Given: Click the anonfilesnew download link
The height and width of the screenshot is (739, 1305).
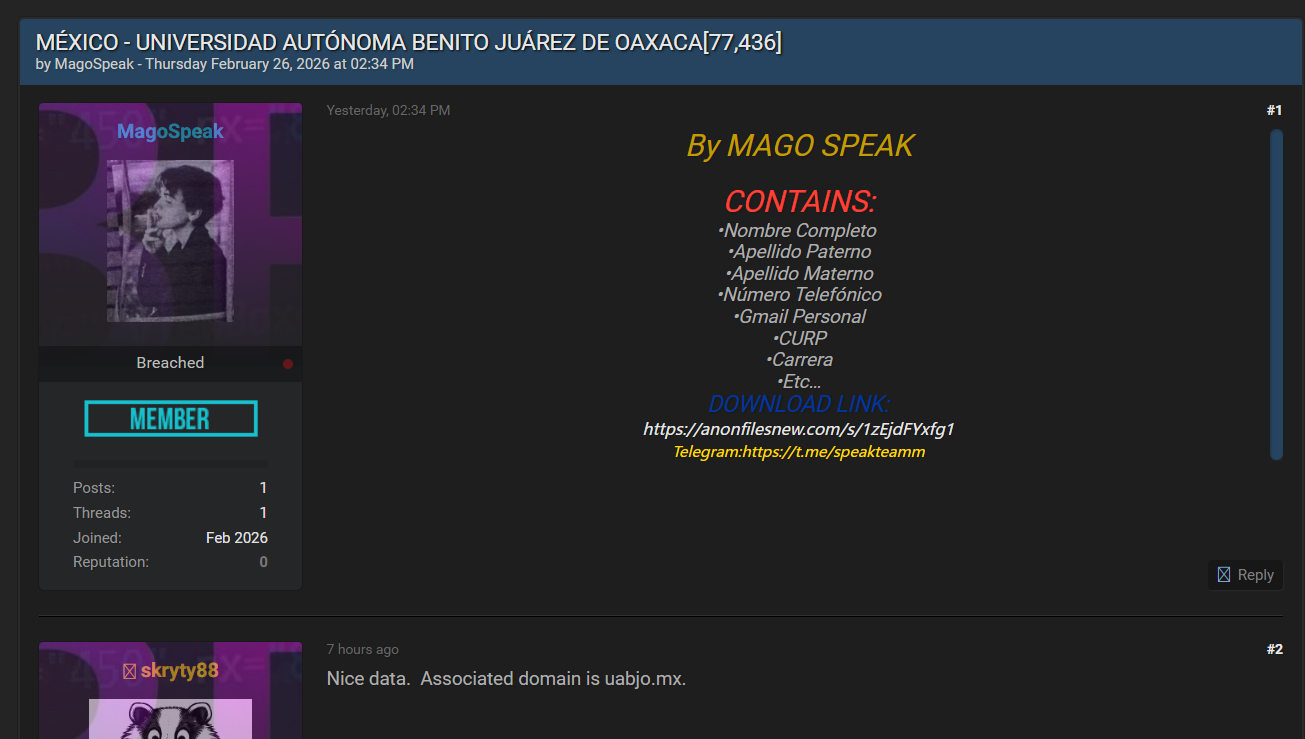Looking at the screenshot, I should pos(798,429).
